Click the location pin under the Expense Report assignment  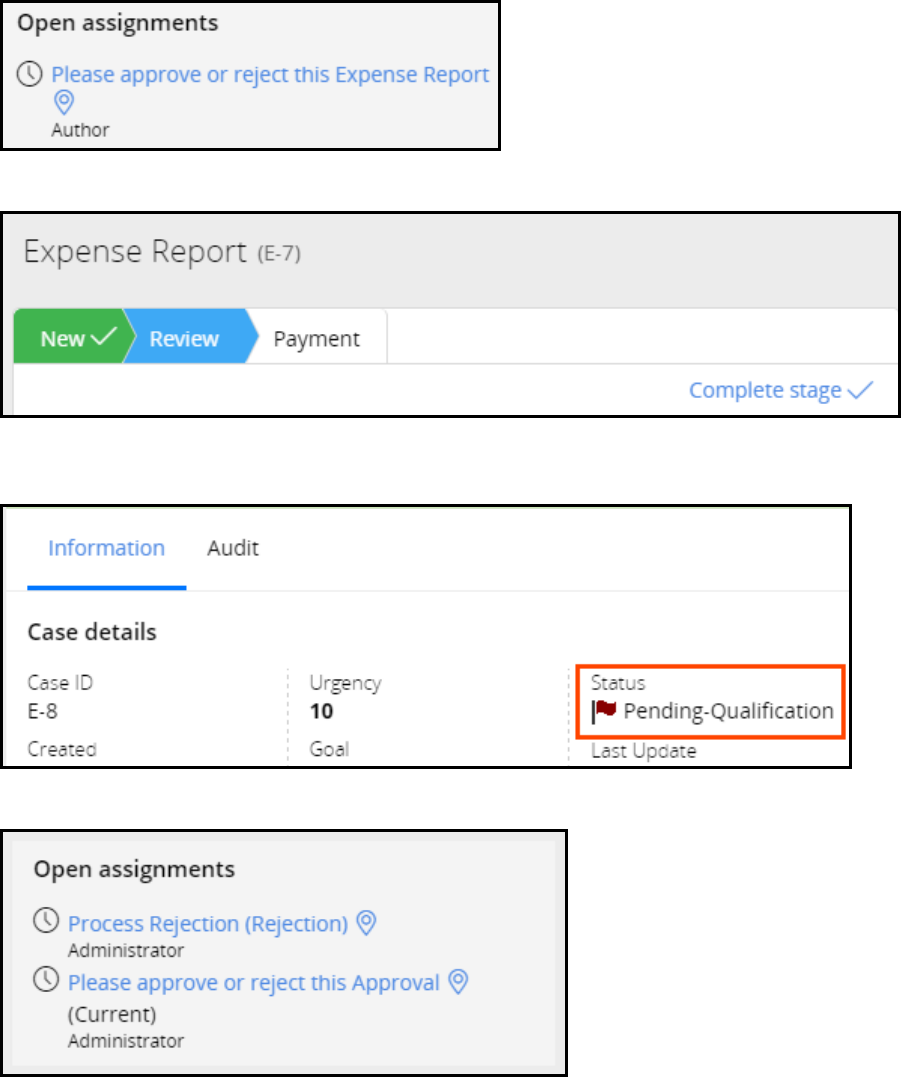[x=64, y=102]
